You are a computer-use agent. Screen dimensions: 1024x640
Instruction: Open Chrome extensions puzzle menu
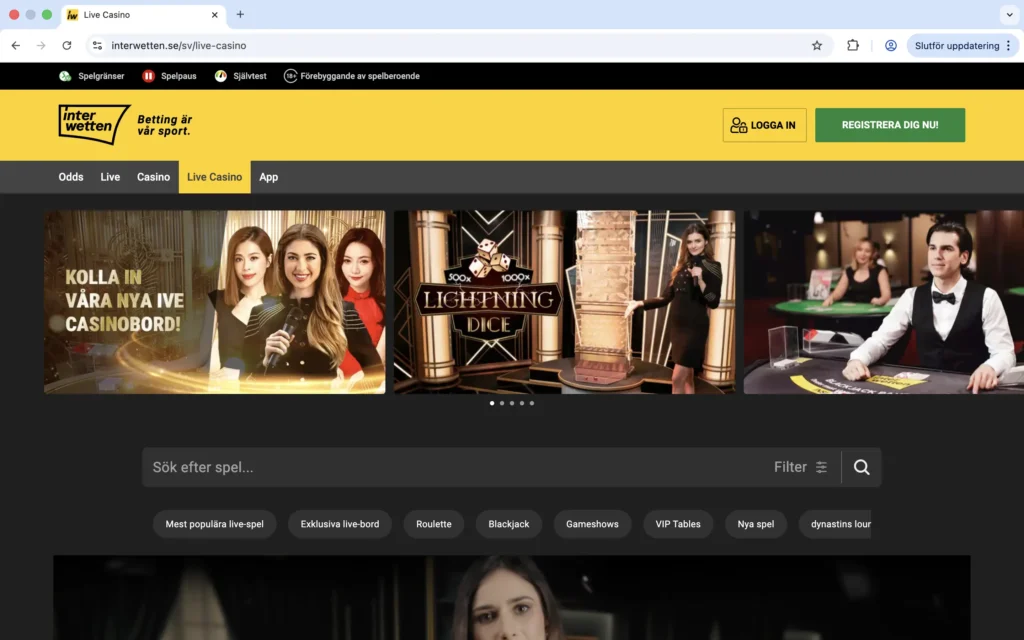point(852,45)
